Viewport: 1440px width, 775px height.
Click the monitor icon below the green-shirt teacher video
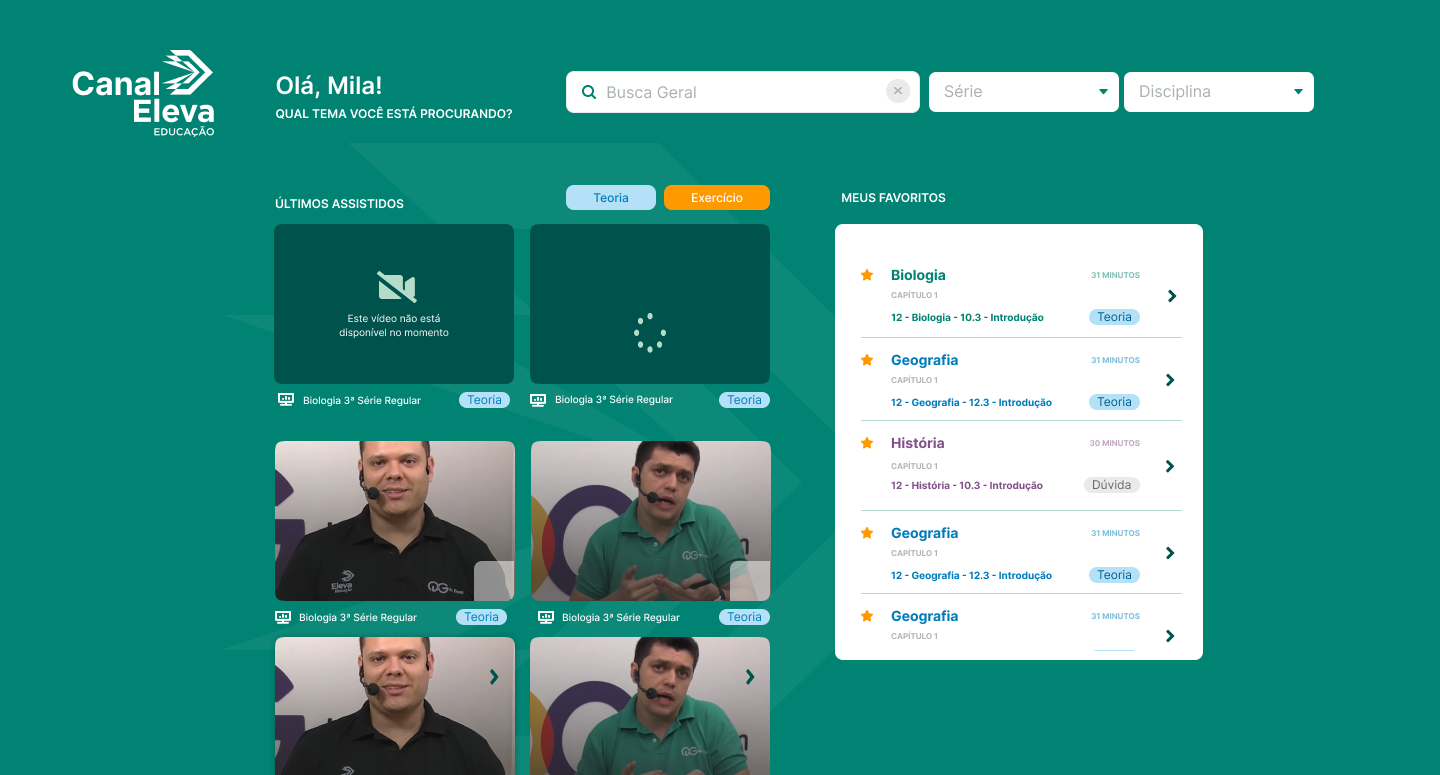click(x=546, y=617)
